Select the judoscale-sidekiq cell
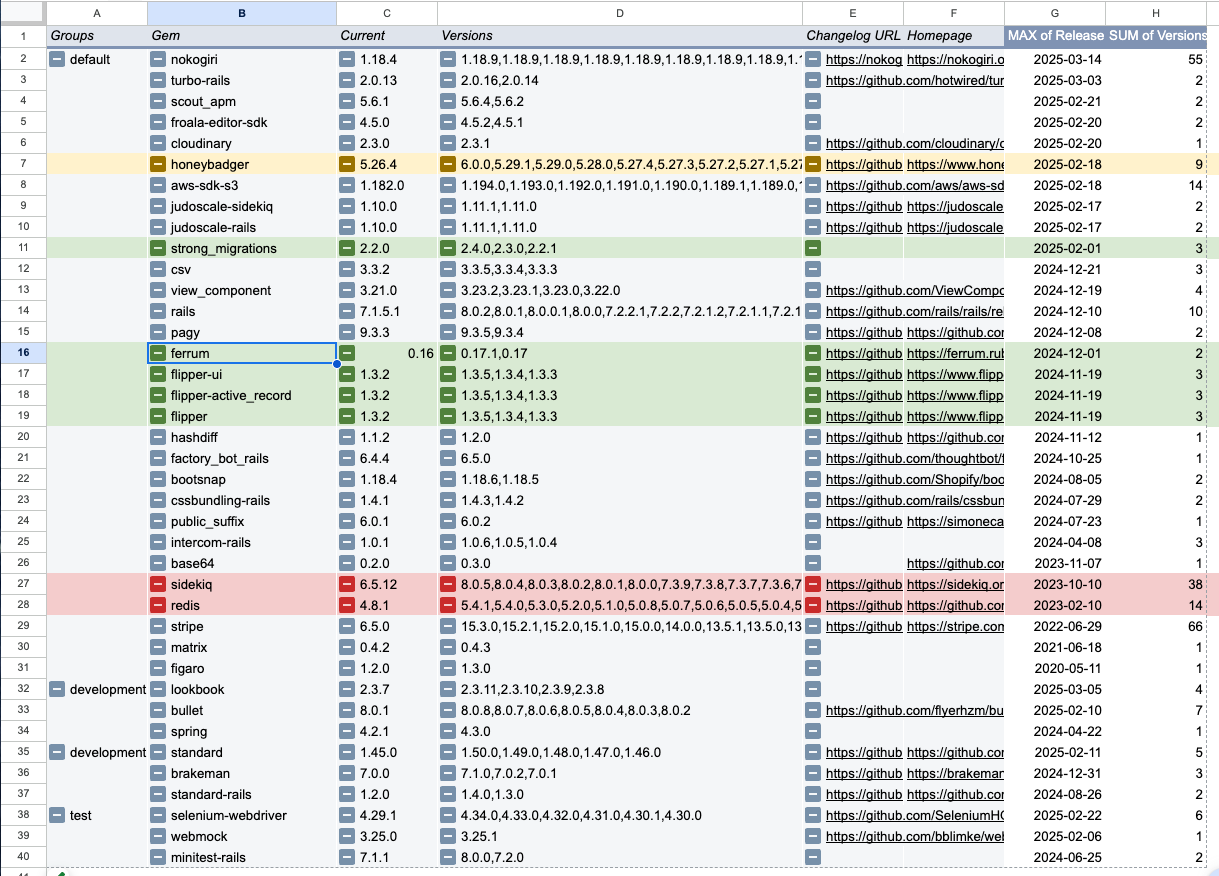This screenshot has height=876, width=1219. 242,207
